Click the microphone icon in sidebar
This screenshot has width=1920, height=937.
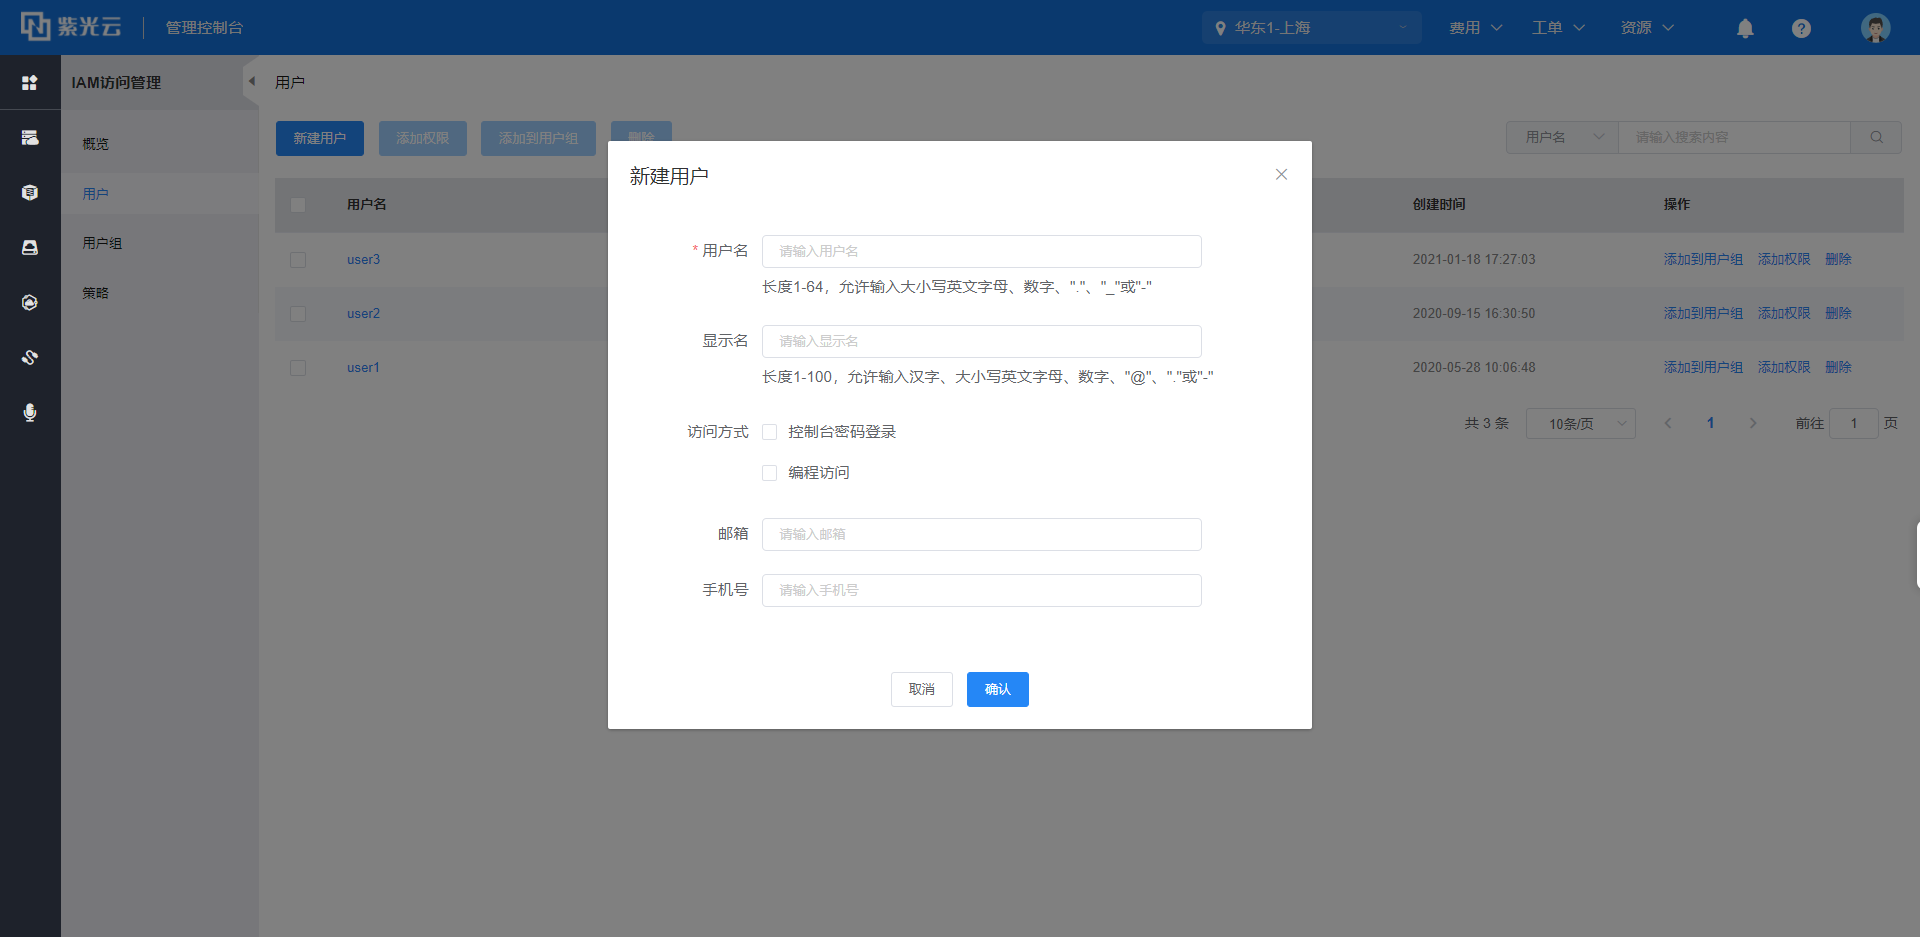[30, 413]
